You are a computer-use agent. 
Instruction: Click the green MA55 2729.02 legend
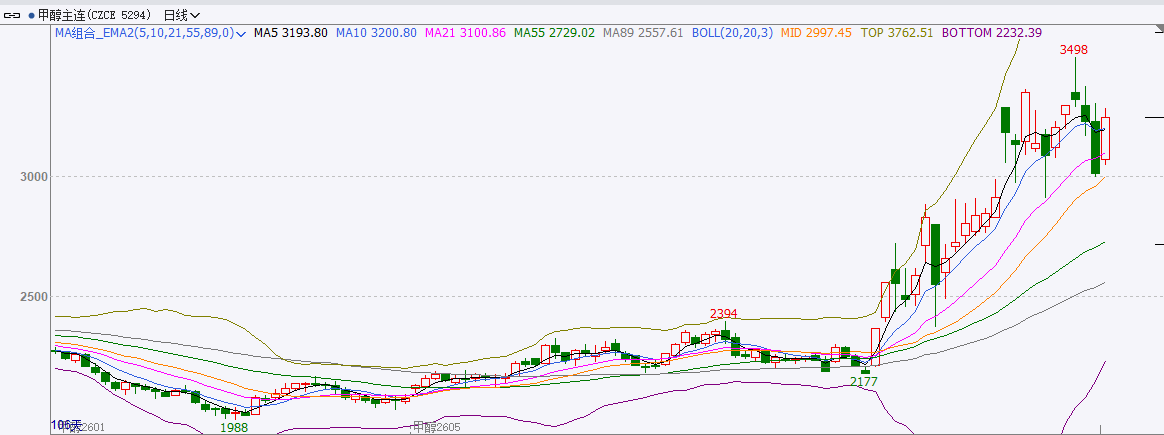(x=554, y=33)
